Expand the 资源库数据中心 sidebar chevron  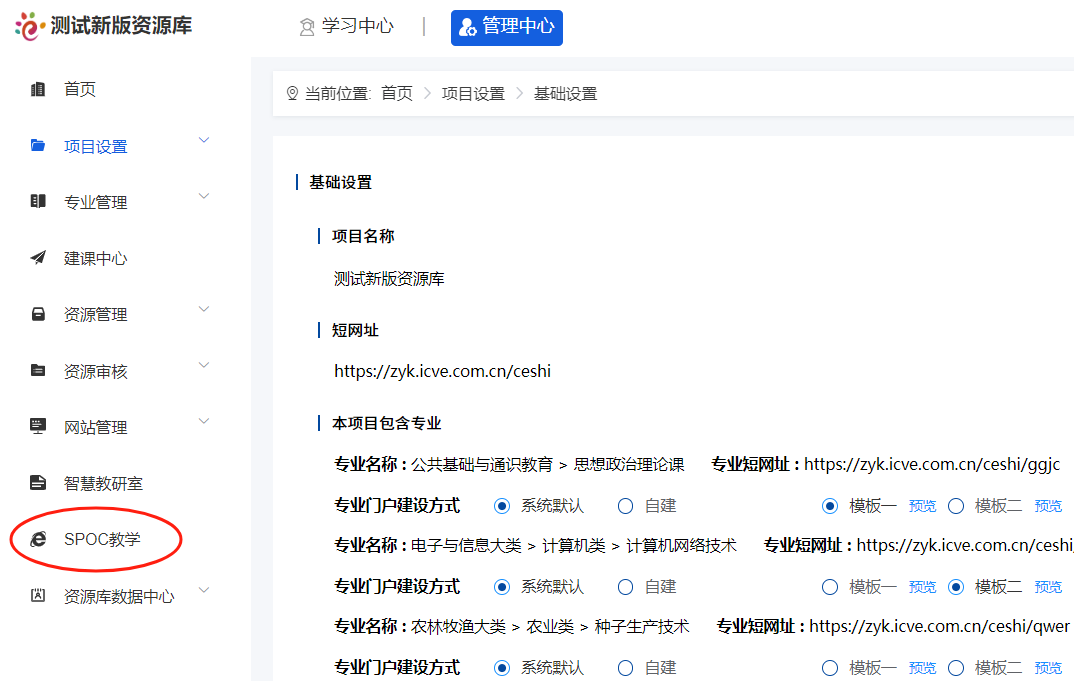click(x=203, y=591)
